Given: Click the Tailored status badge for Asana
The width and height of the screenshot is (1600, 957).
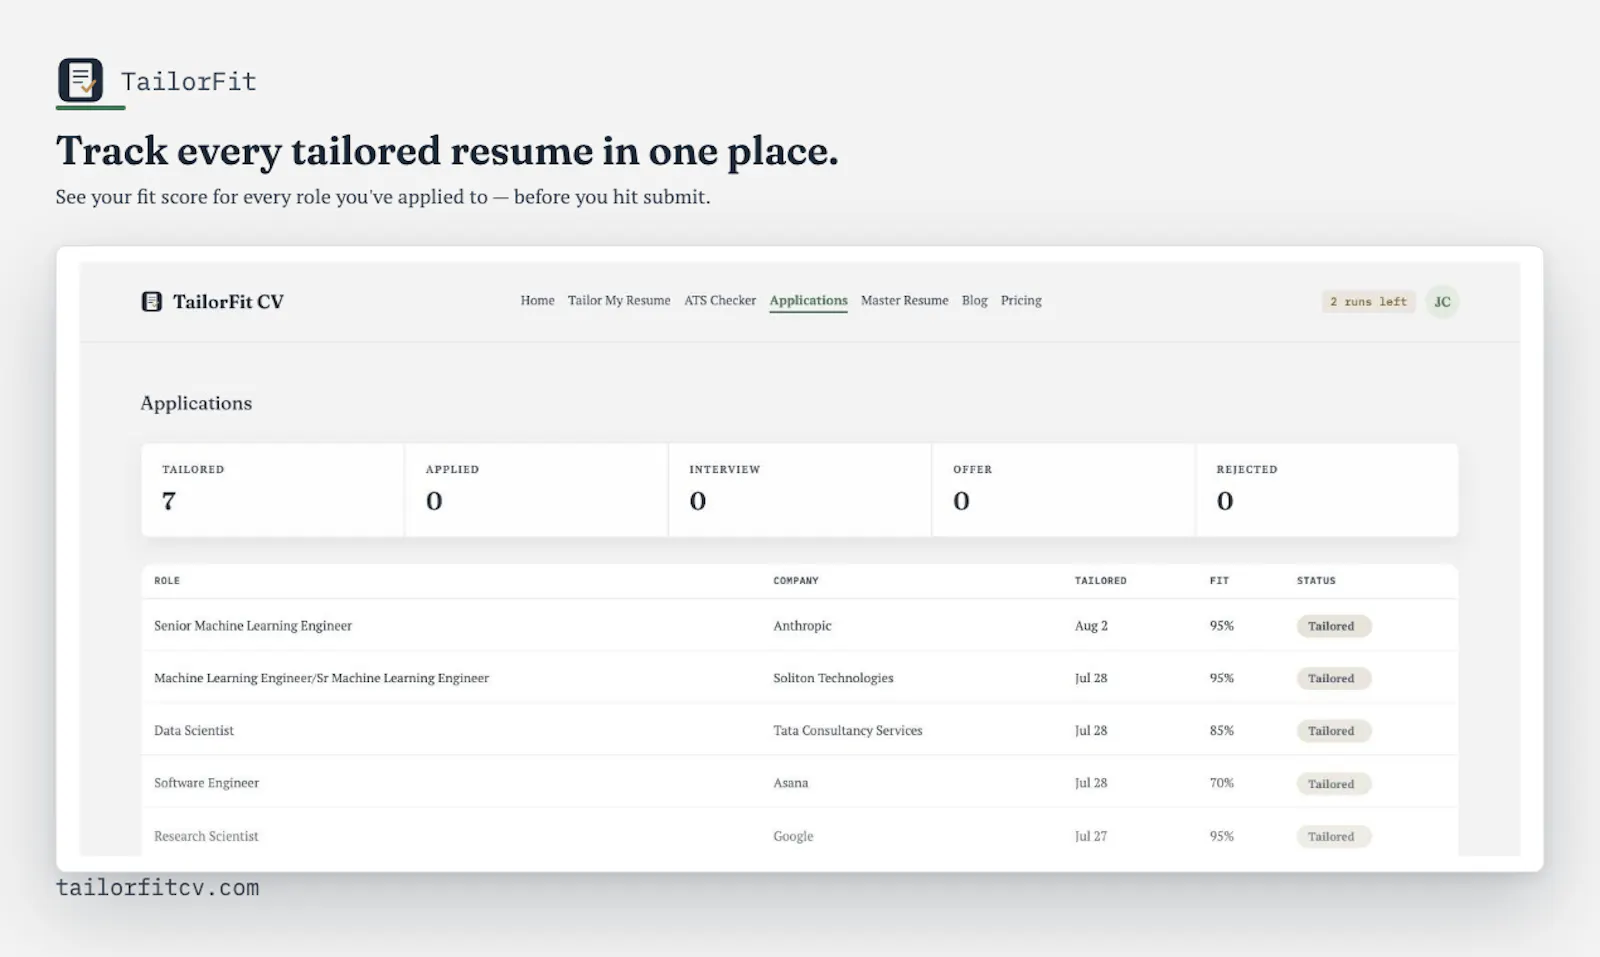Looking at the screenshot, I should [x=1333, y=784].
